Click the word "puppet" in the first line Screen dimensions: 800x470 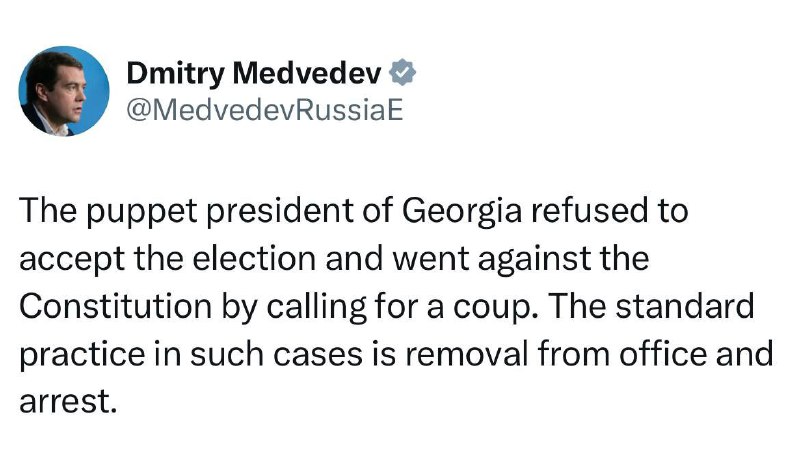(x=138, y=214)
